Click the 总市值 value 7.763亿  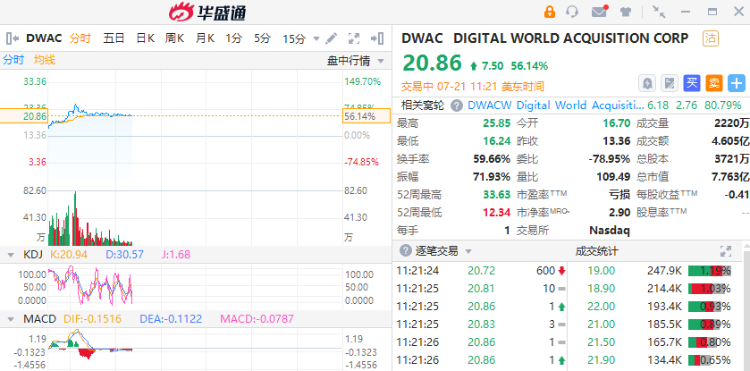[x=730, y=177]
